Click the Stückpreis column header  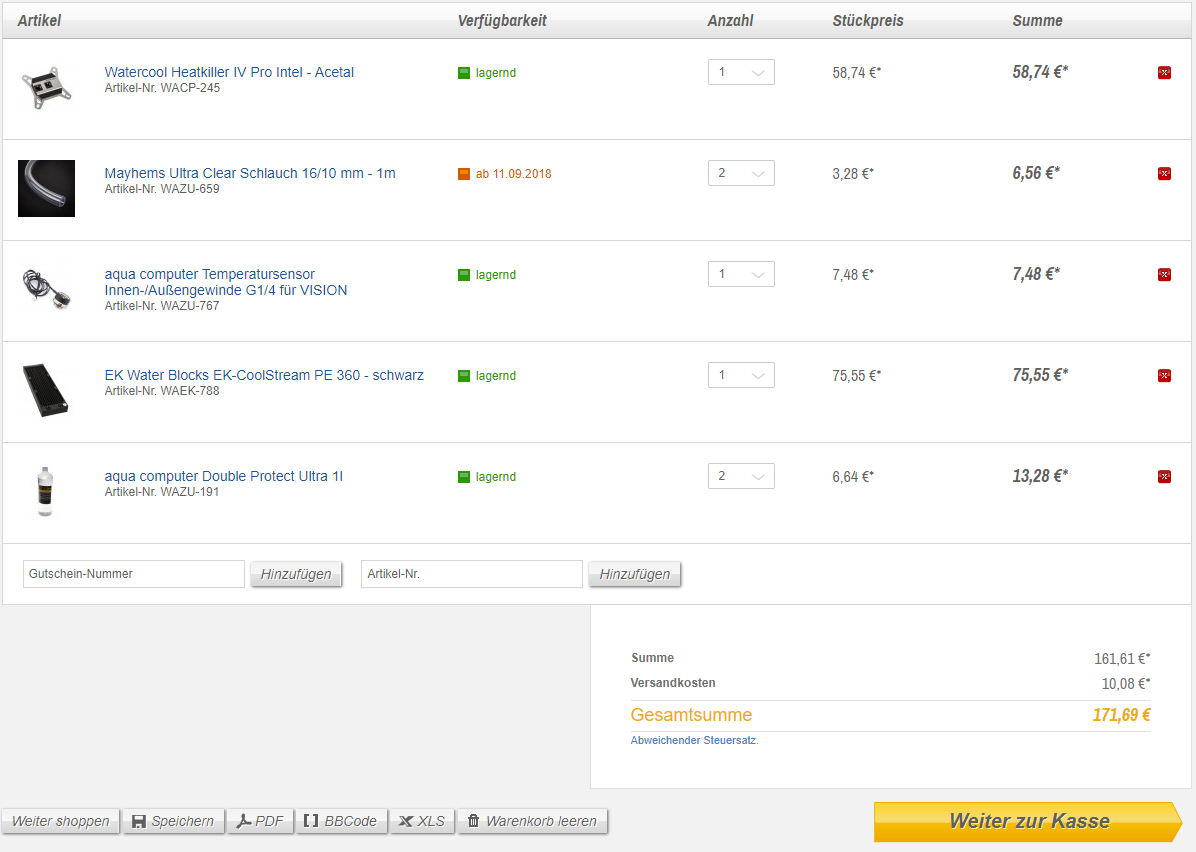pos(868,21)
